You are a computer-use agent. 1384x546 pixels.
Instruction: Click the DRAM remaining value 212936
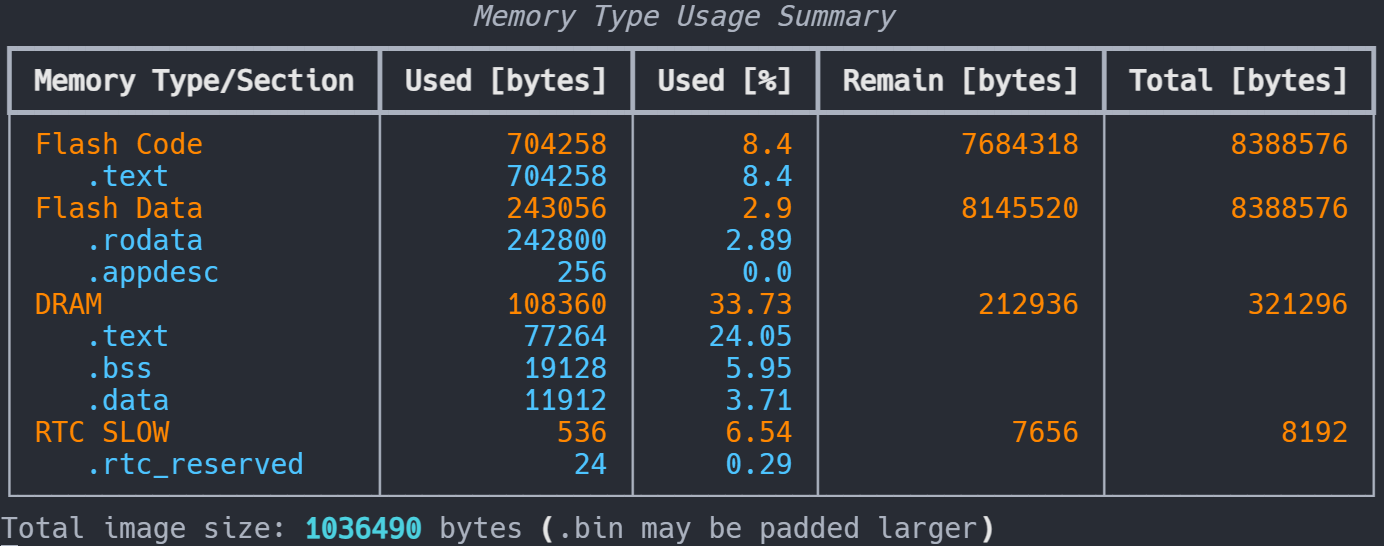click(1029, 304)
